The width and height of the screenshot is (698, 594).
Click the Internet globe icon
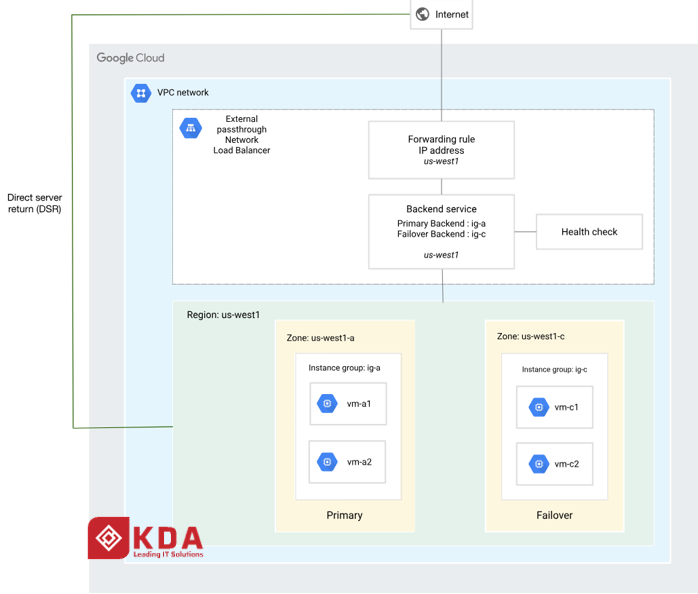click(x=422, y=14)
